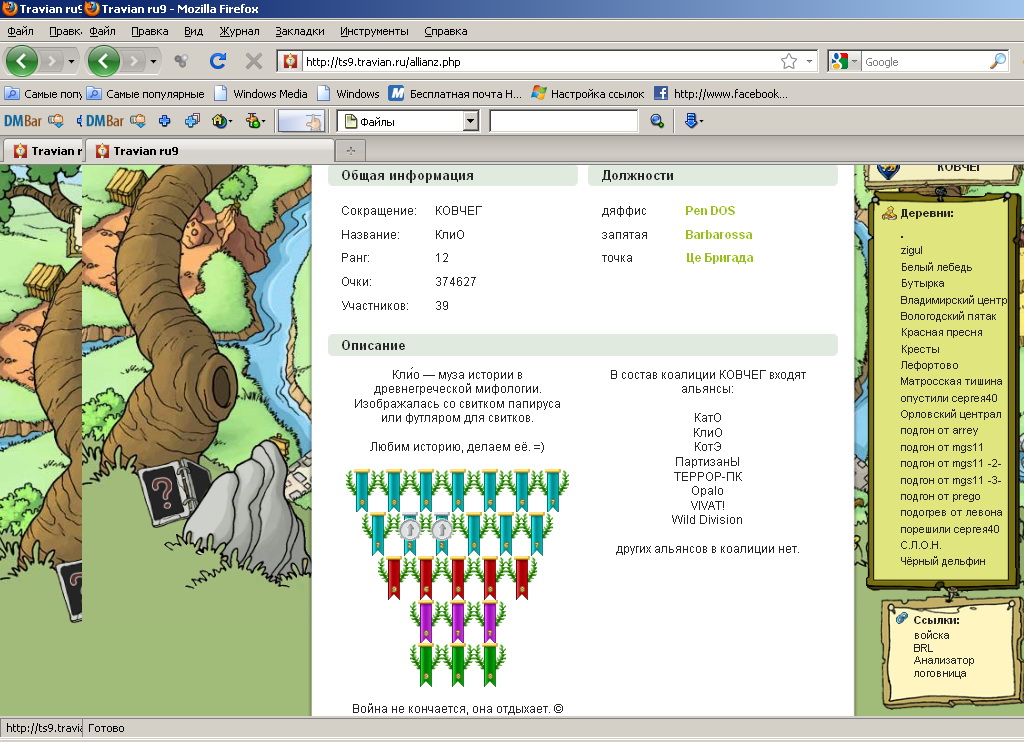The width and height of the screenshot is (1024, 742).
Task: Select village Матросская тишина
Action: [951, 381]
